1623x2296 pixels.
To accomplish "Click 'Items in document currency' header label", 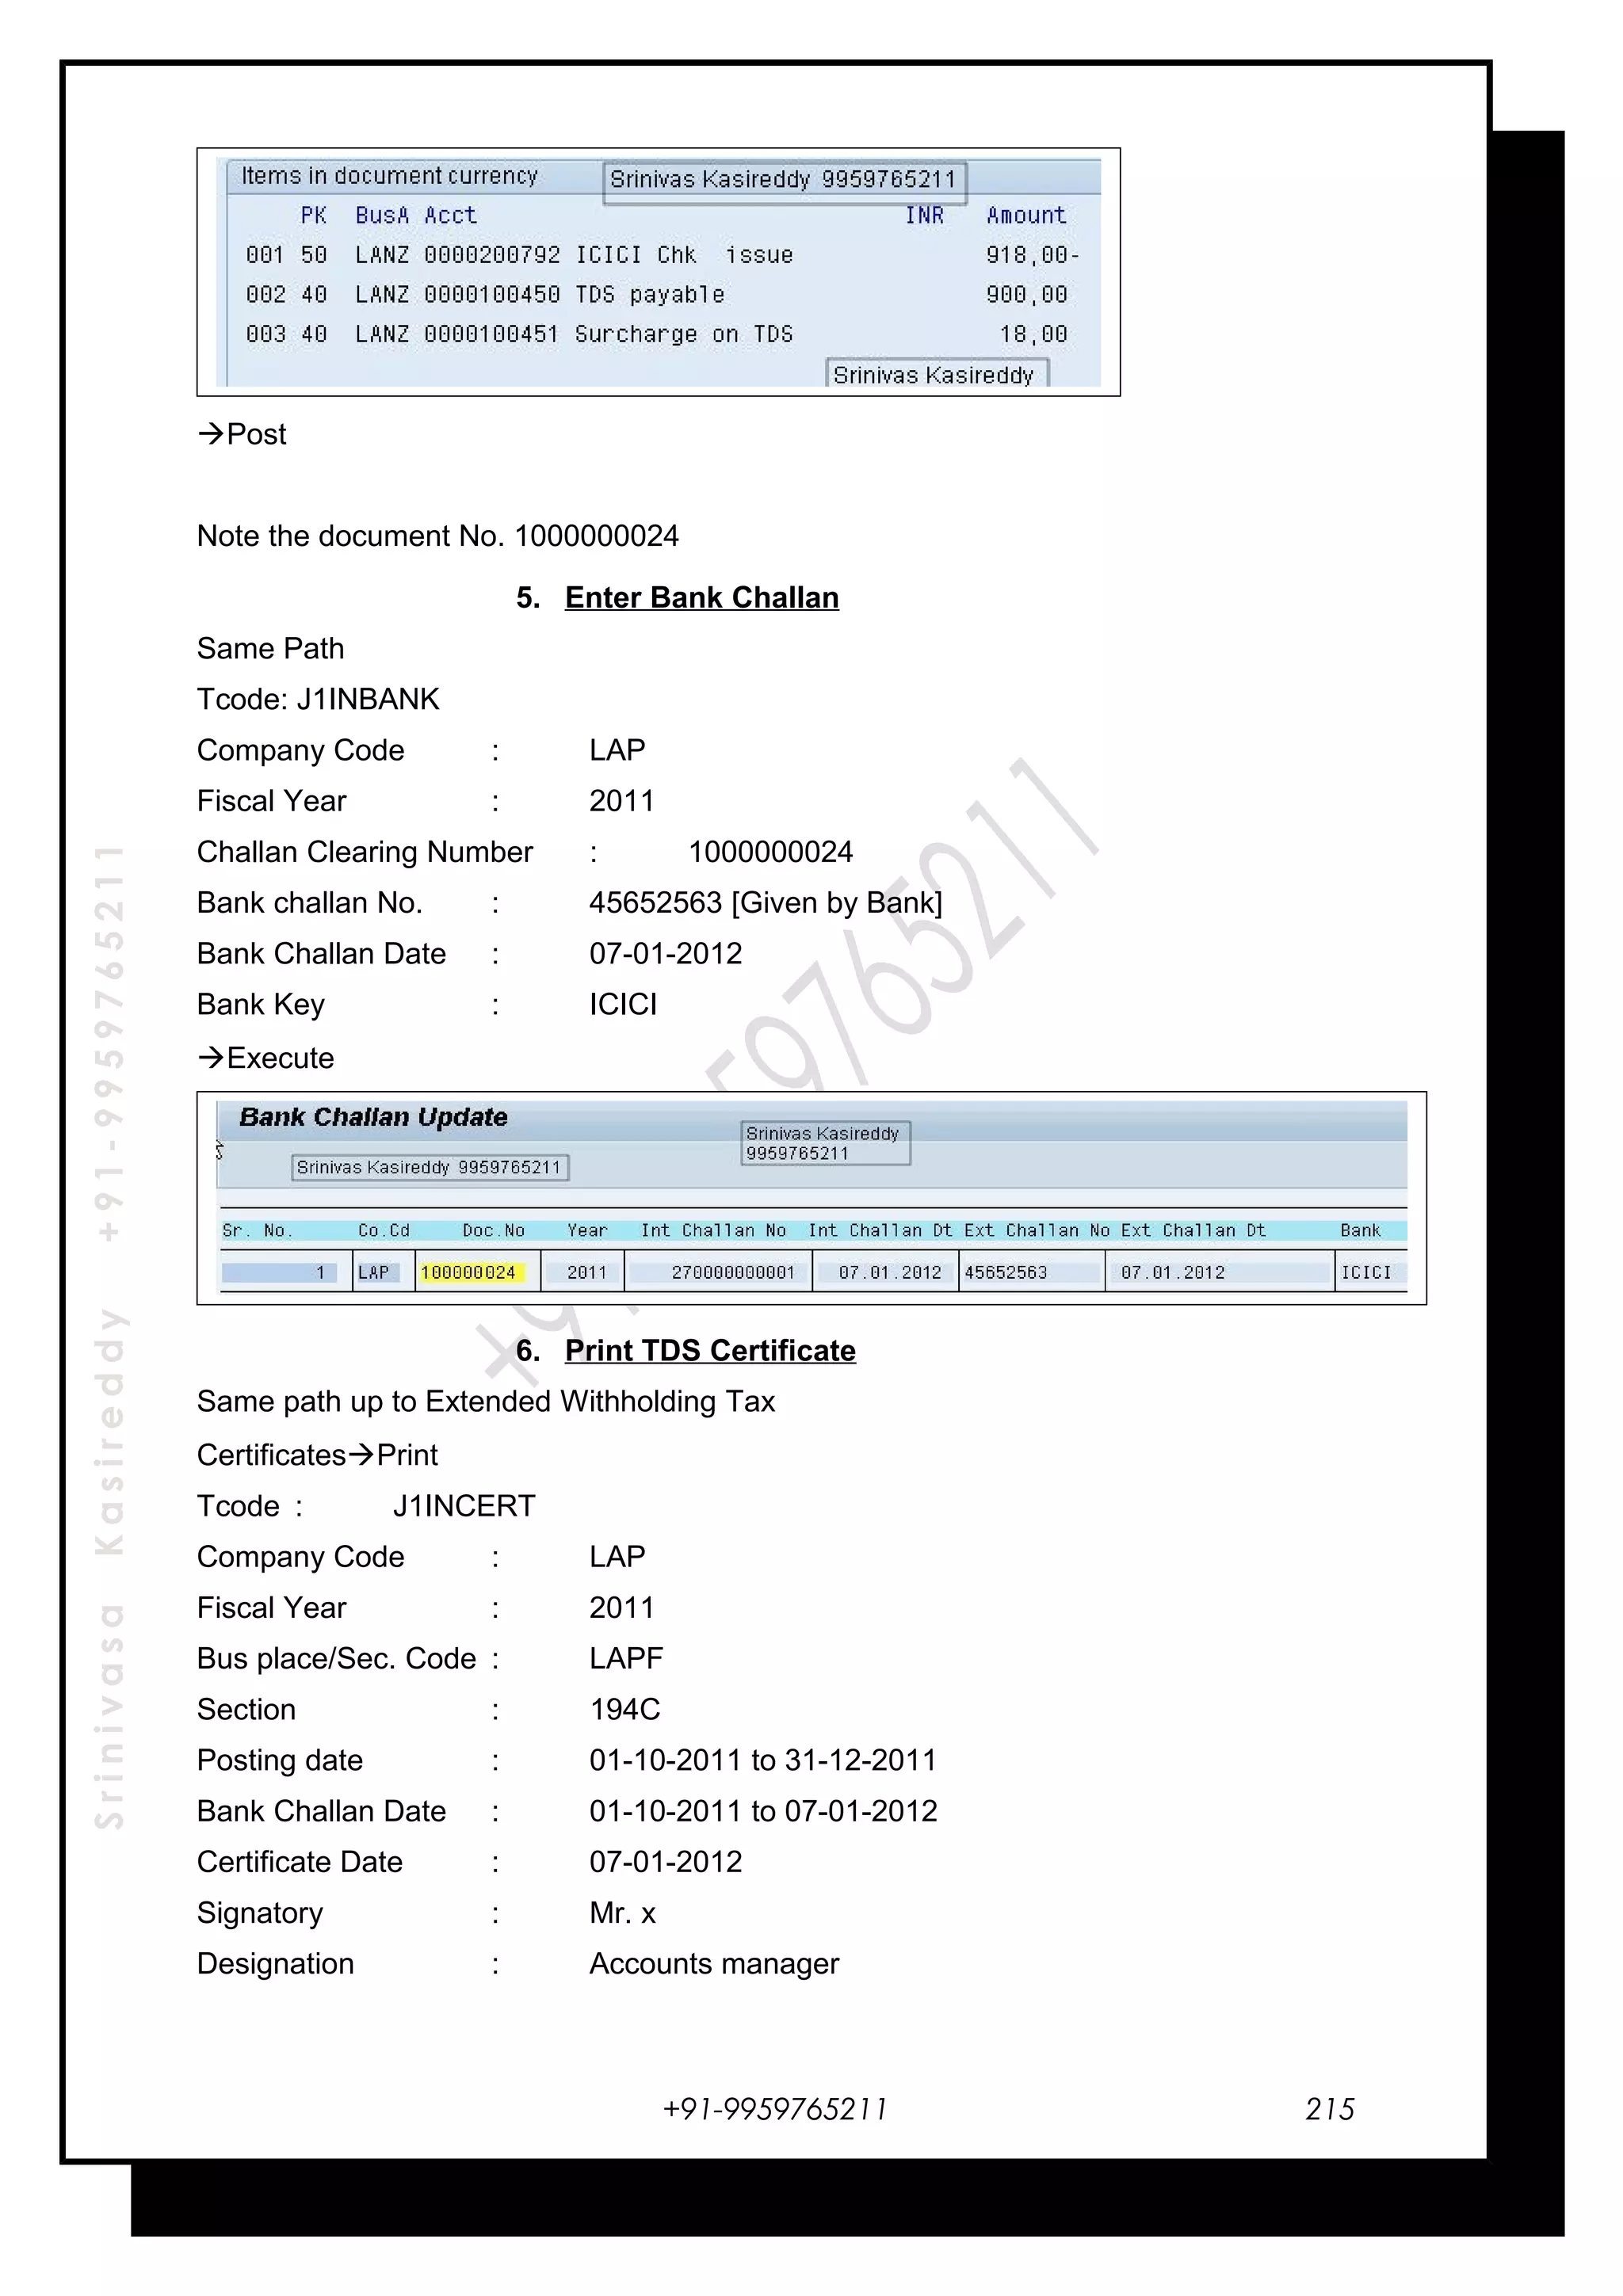I will click(x=389, y=176).
